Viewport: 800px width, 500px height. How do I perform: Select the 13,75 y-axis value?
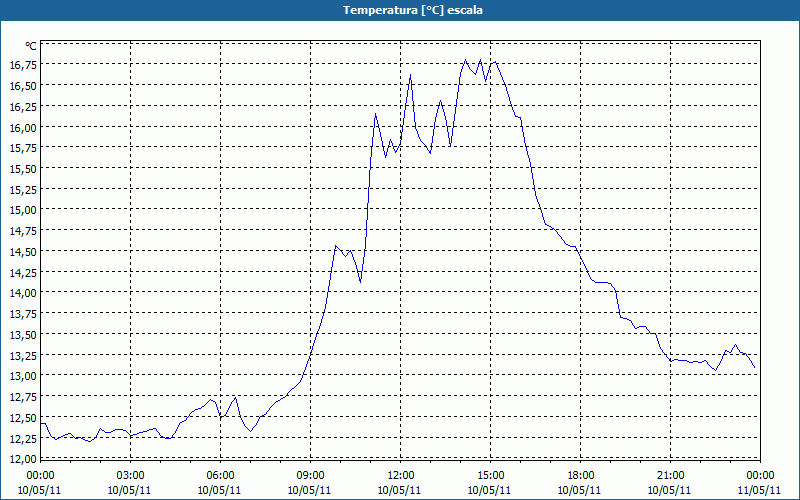[x=23, y=314]
